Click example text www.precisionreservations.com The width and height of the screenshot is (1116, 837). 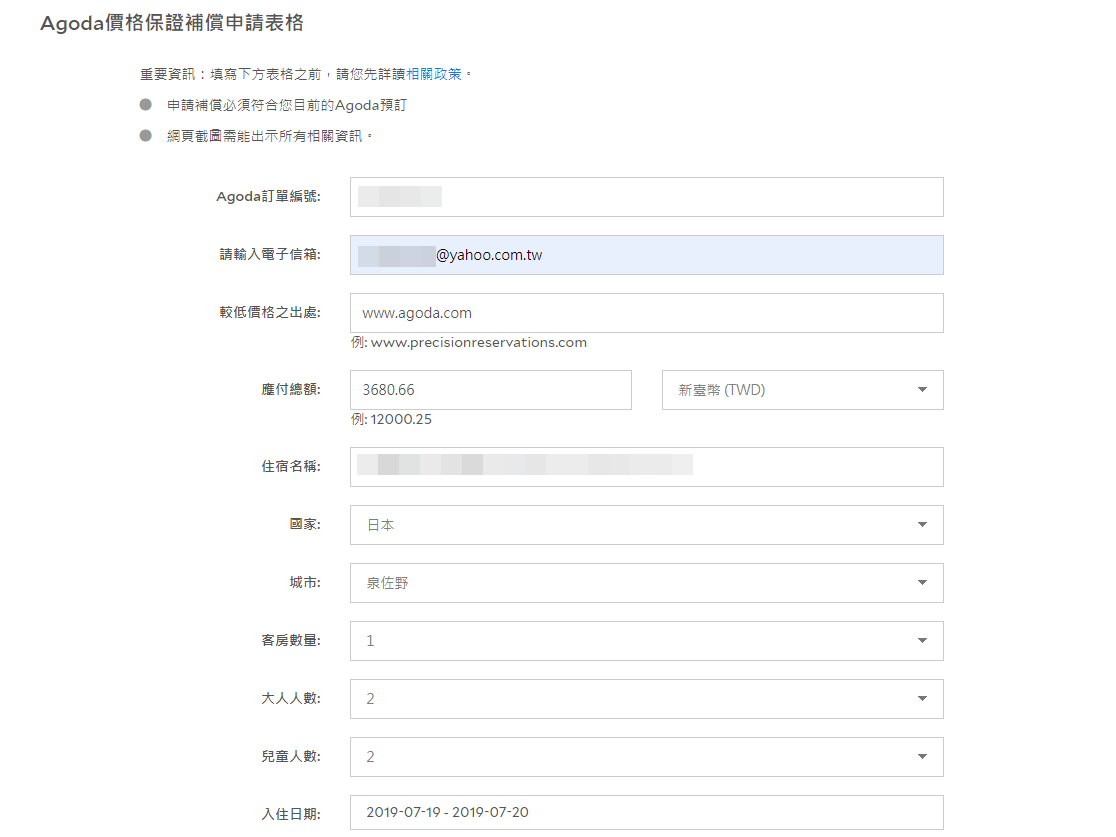pyautogui.click(x=479, y=342)
